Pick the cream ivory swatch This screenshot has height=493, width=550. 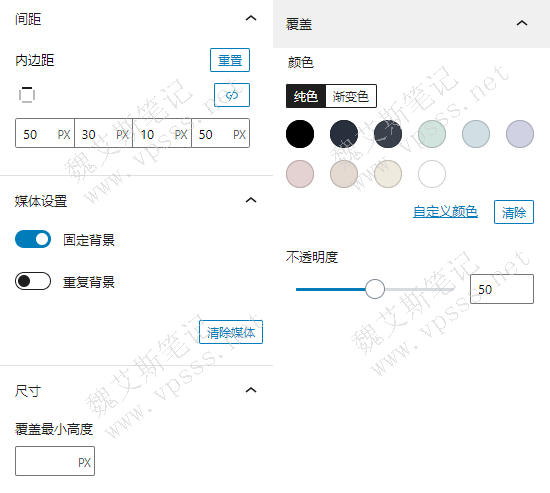coord(388,174)
